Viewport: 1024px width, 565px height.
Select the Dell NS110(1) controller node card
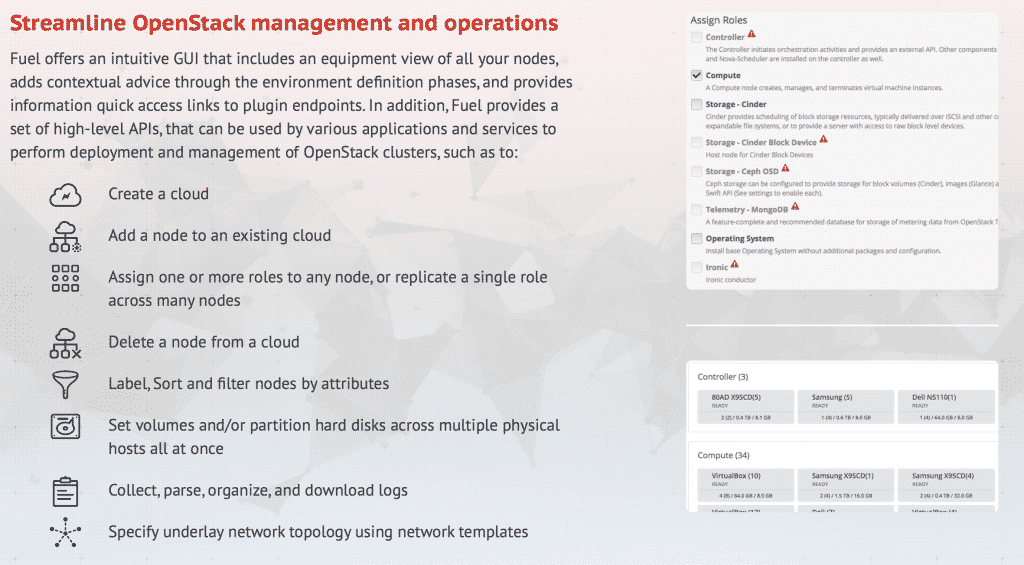pyautogui.click(x=946, y=407)
